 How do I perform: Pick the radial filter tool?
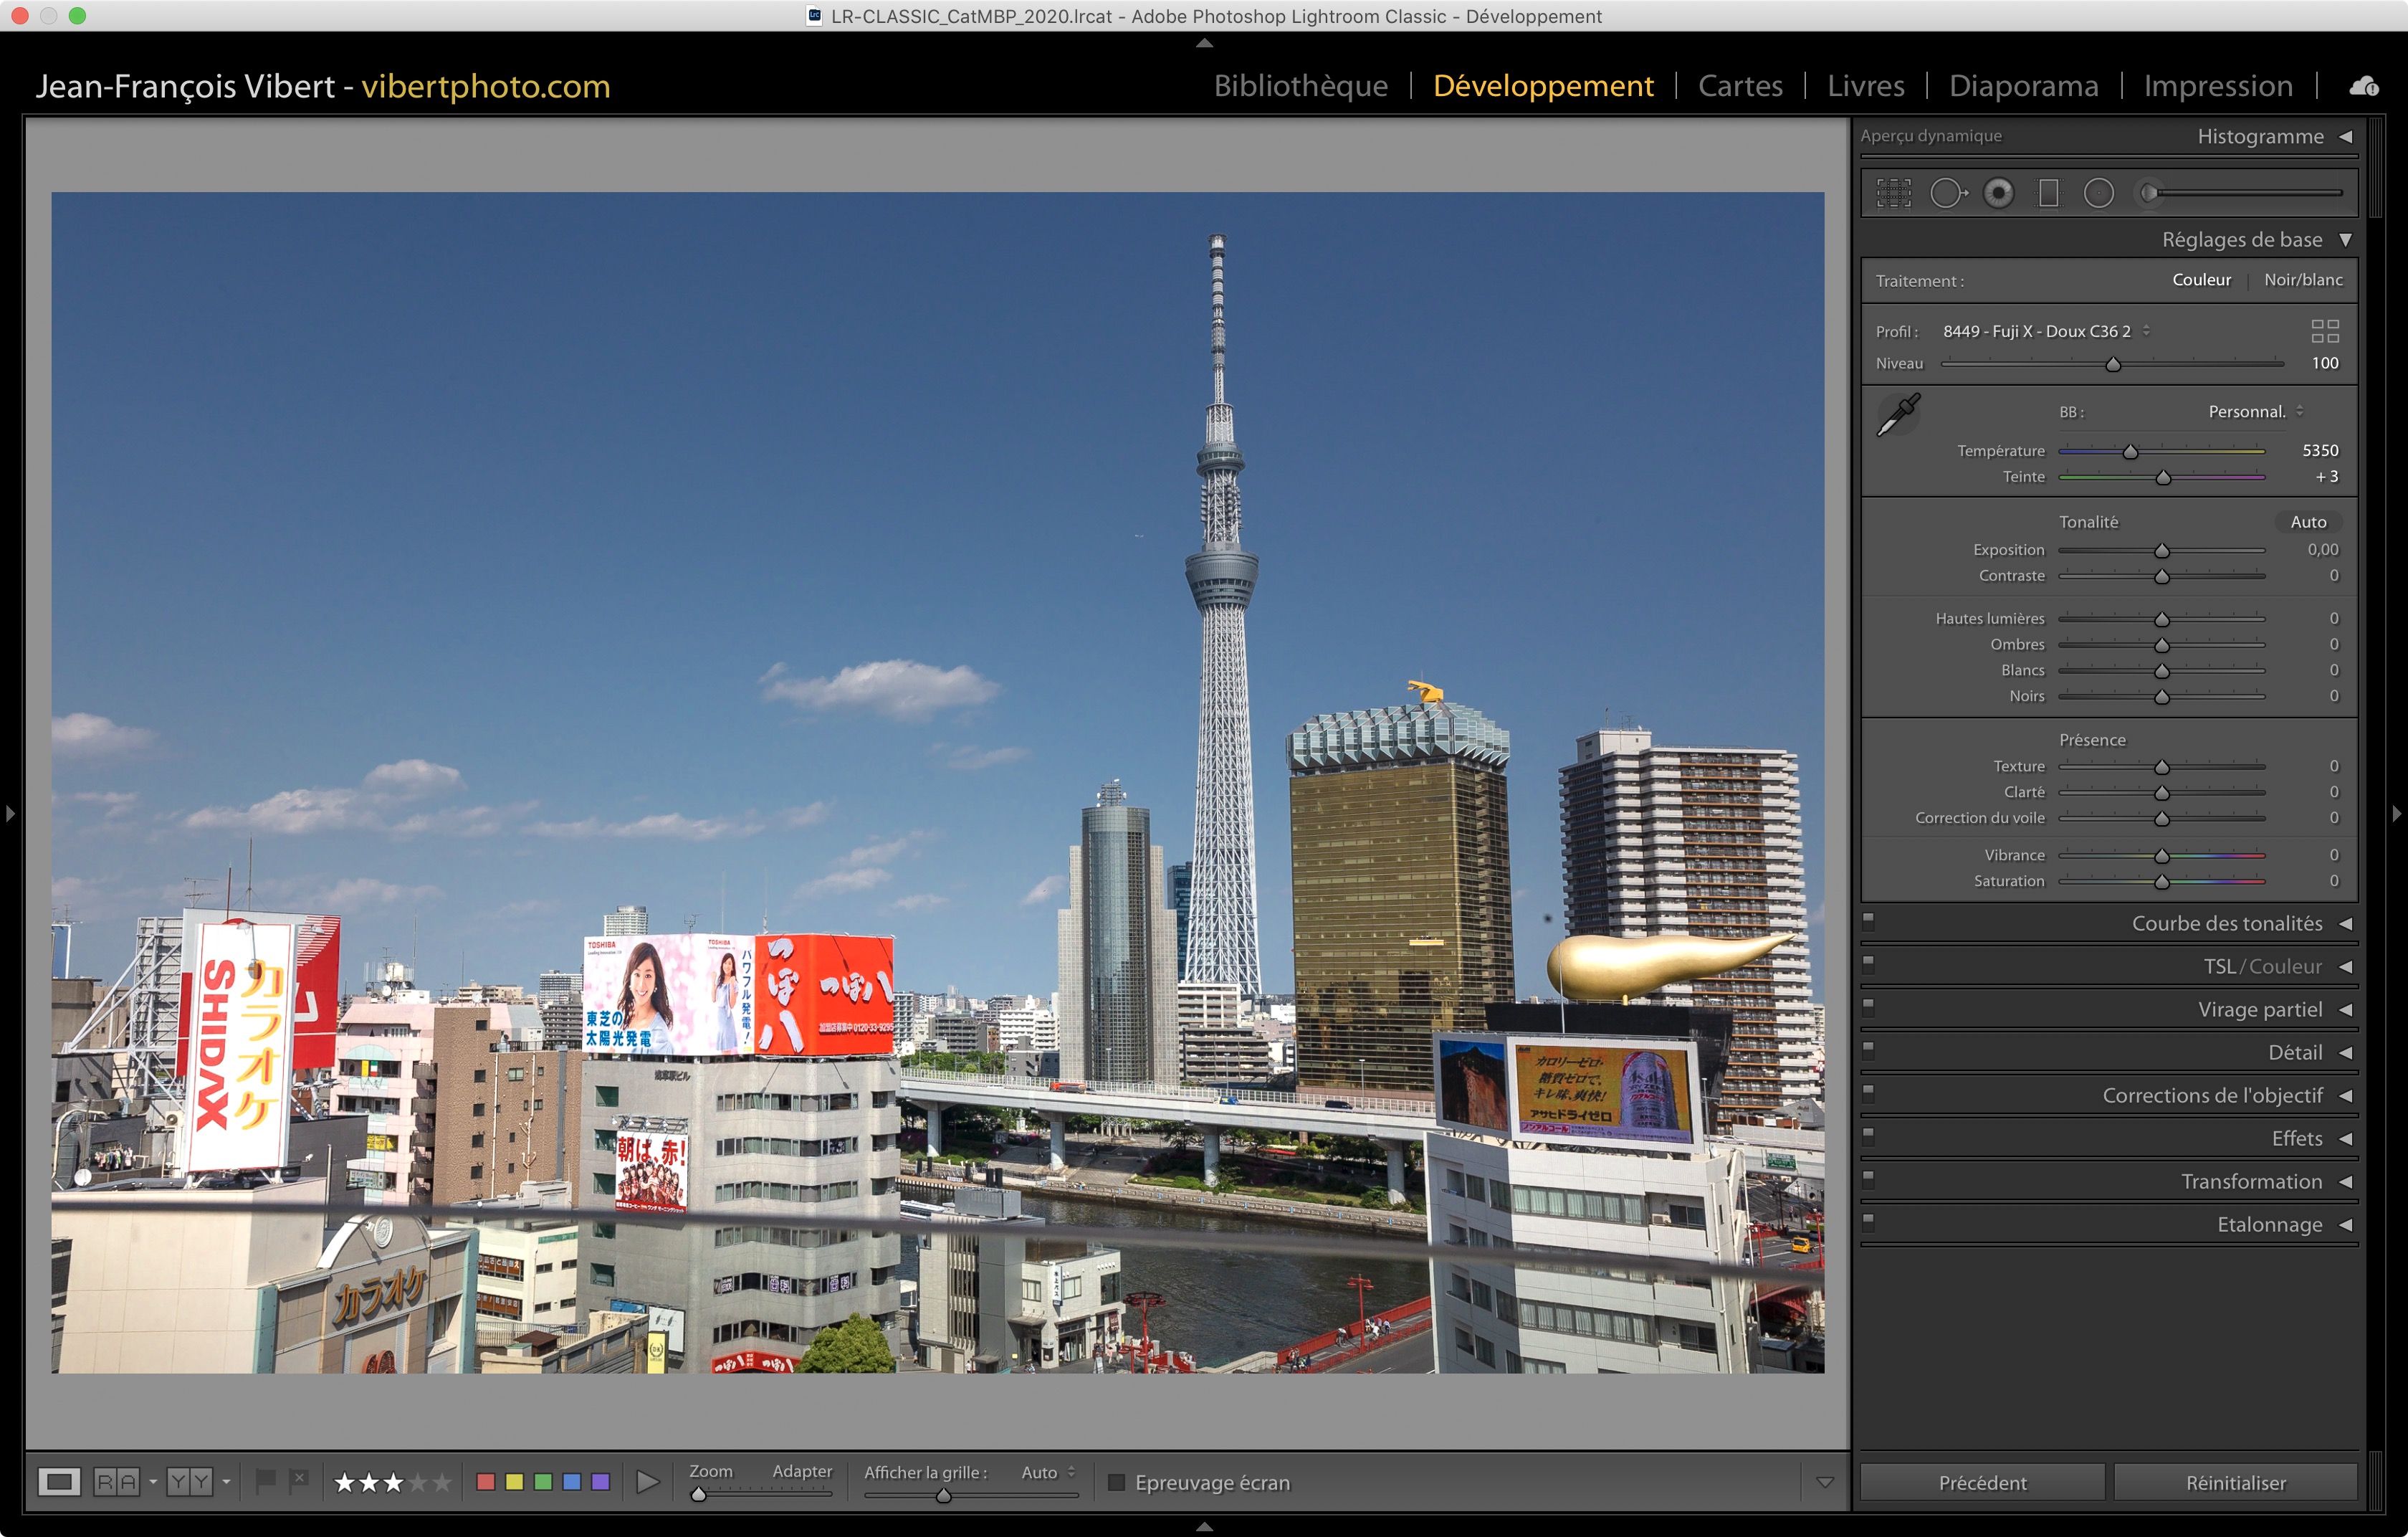click(x=2098, y=193)
